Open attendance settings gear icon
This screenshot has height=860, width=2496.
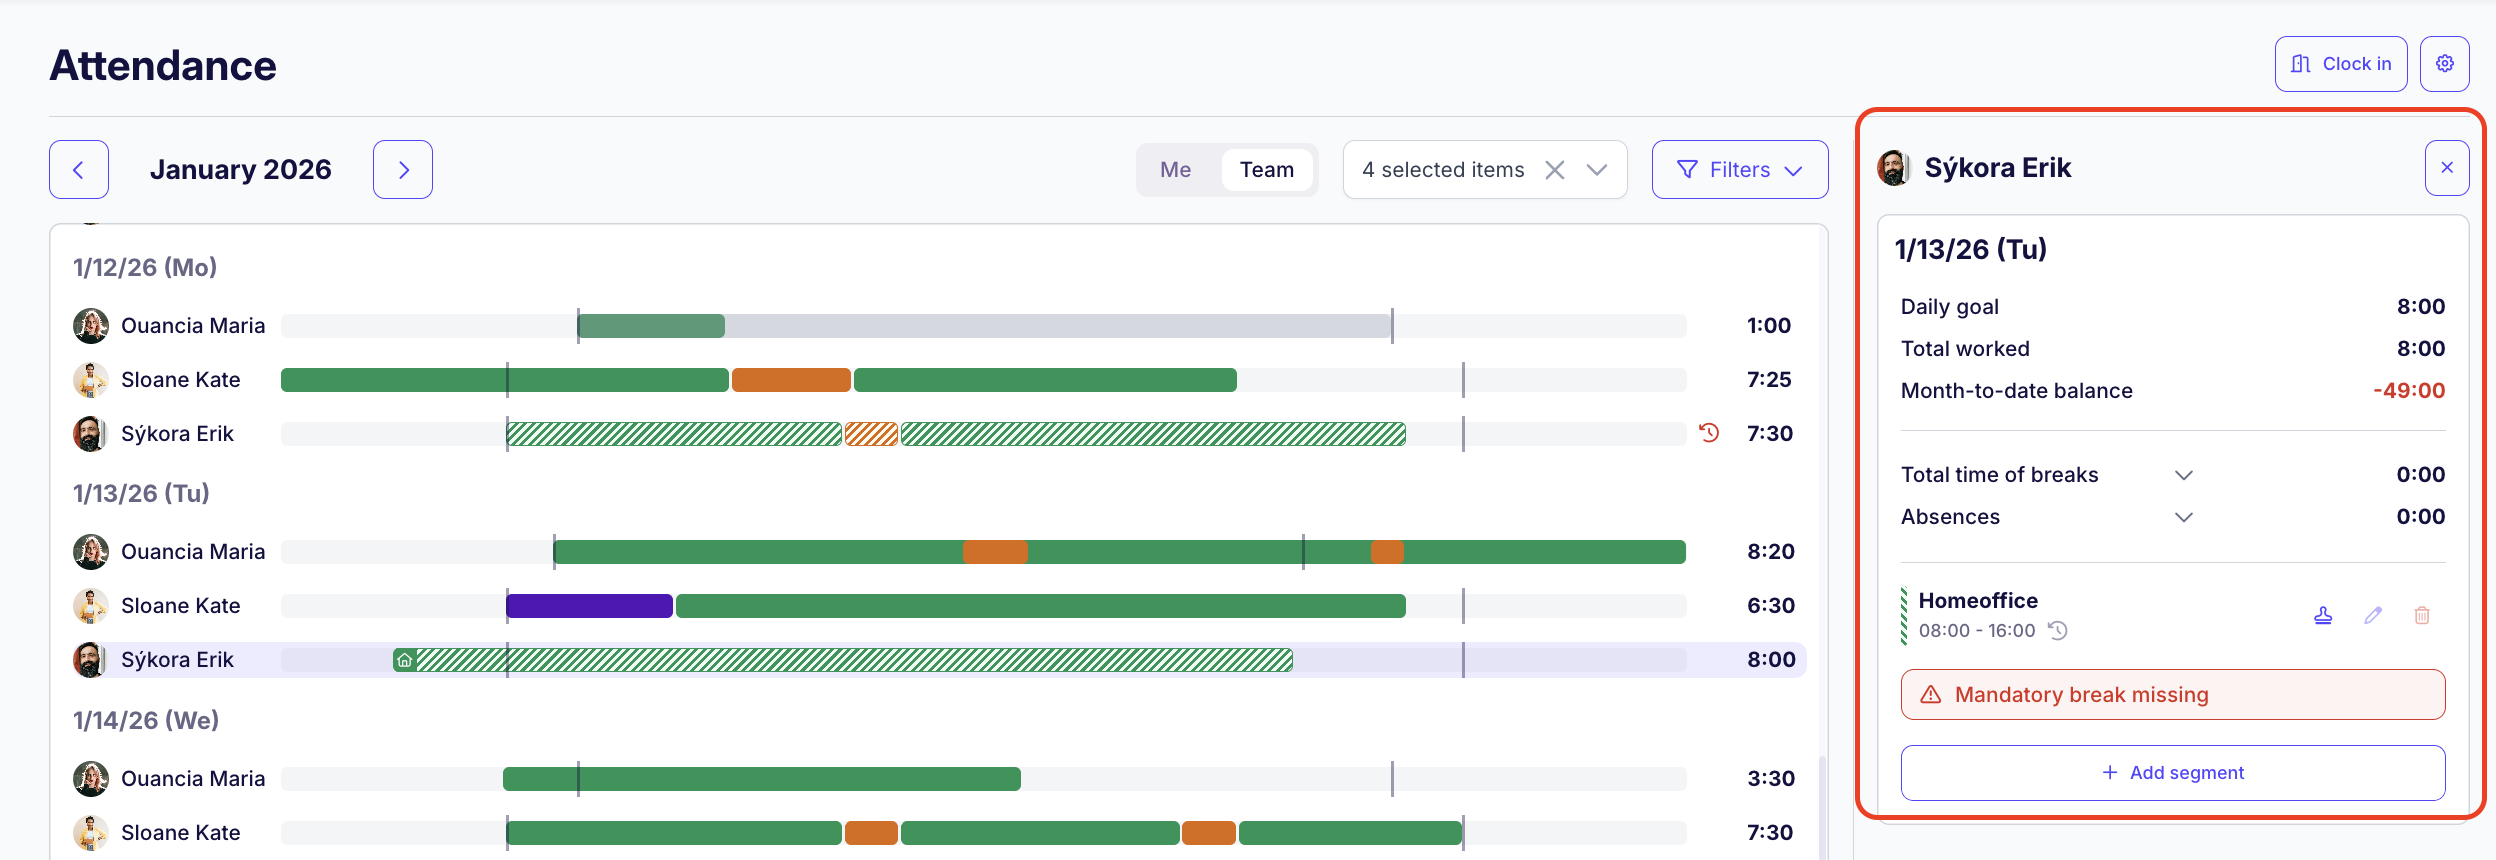tap(2444, 64)
